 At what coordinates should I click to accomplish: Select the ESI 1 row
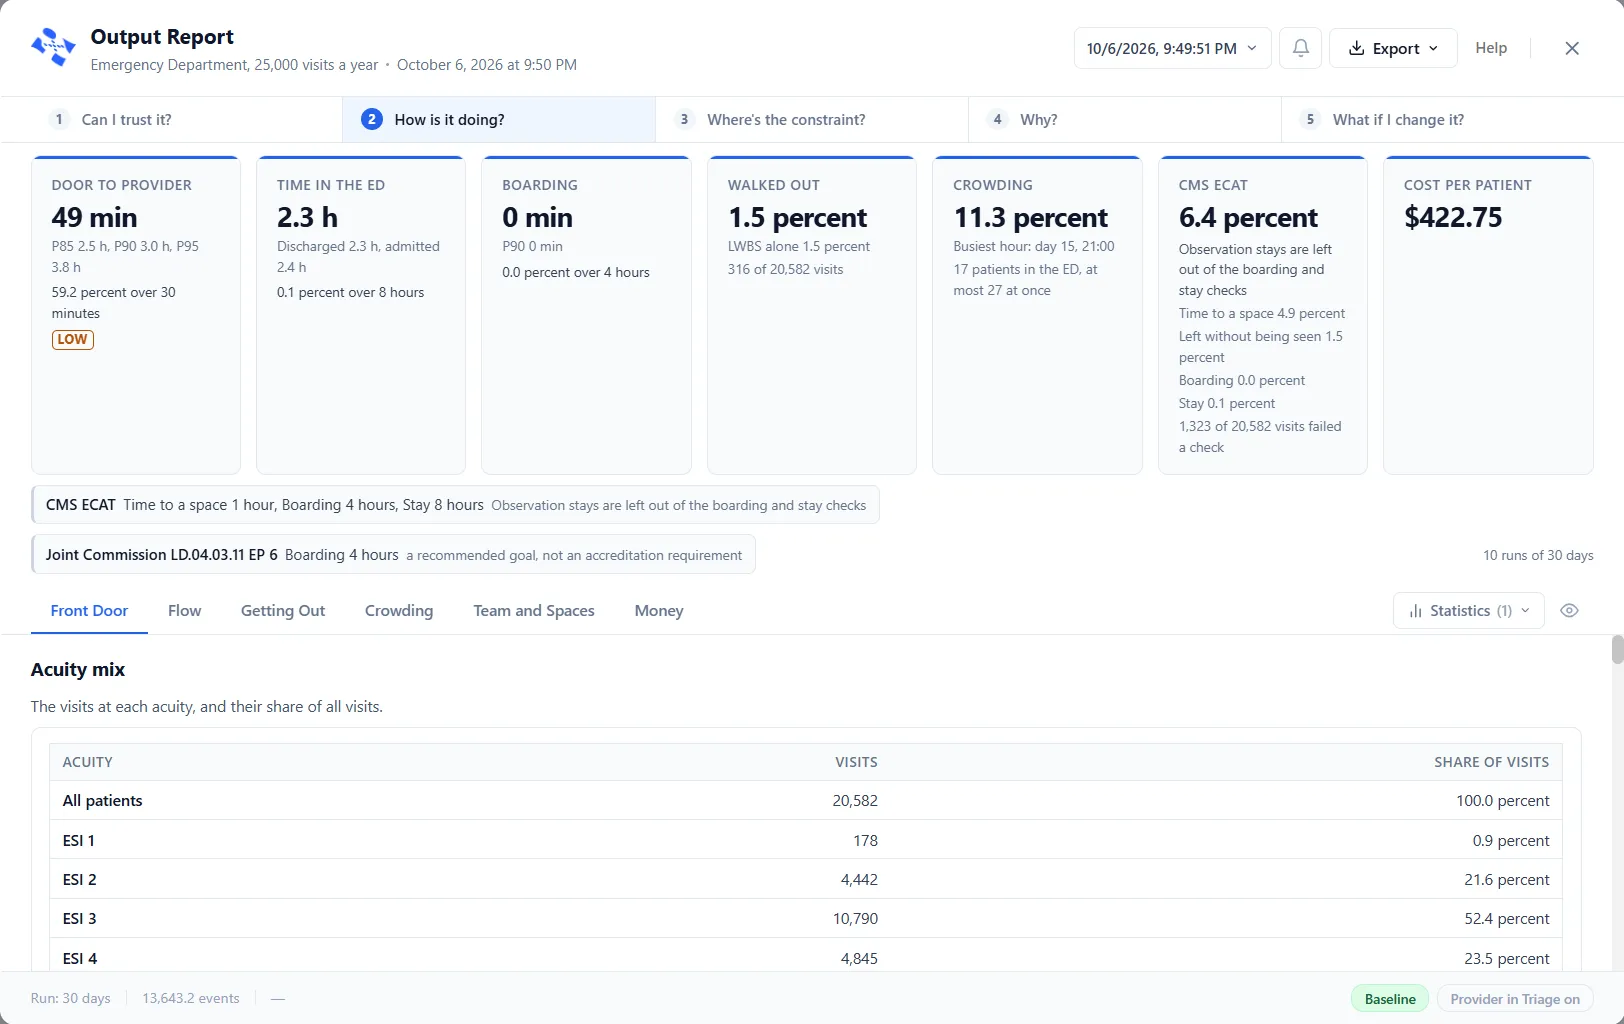(806, 841)
